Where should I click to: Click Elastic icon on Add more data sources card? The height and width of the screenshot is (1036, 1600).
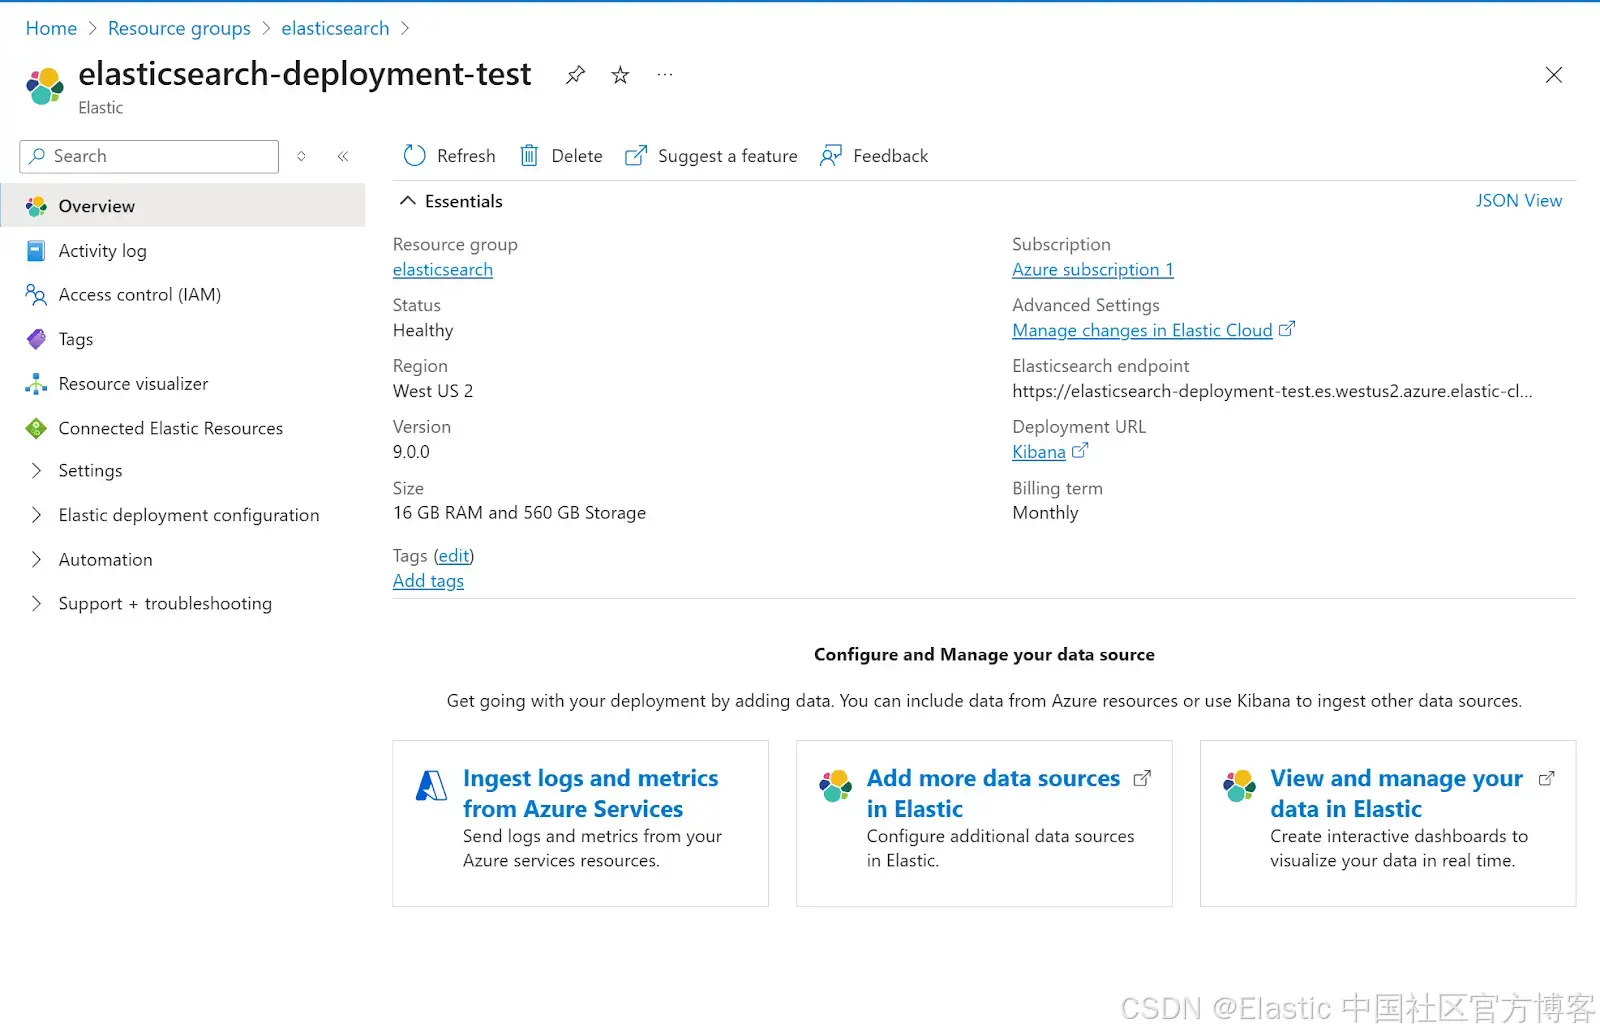coord(835,786)
